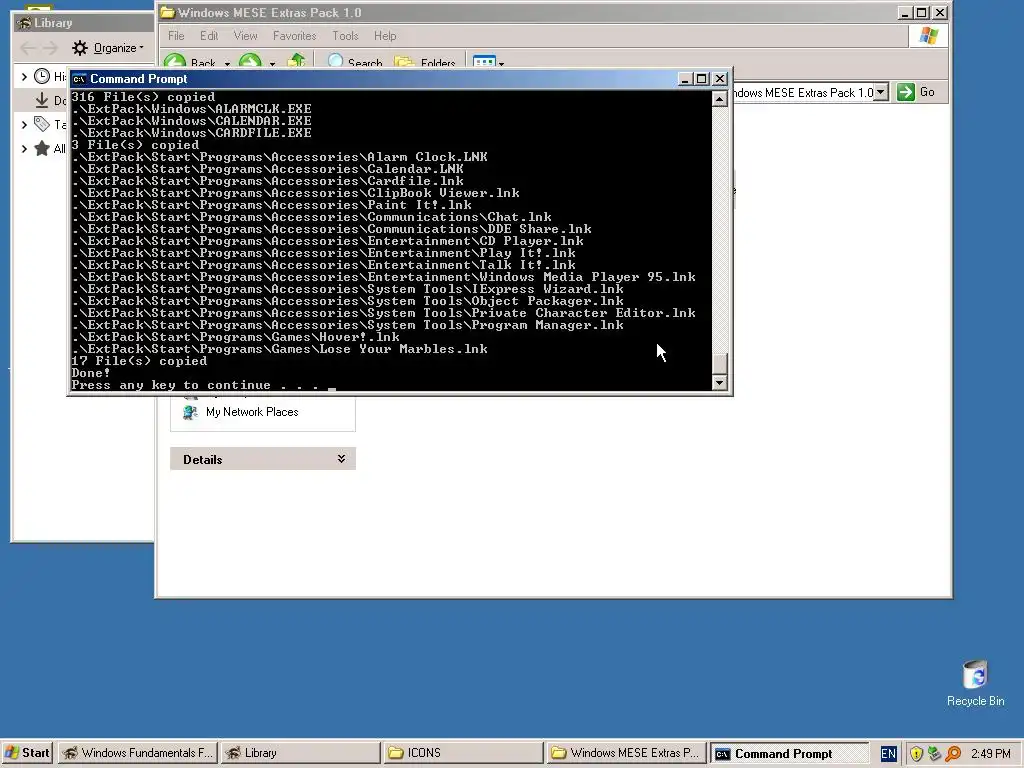Click the green Go button arrow
Screen dimensions: 1024x768
click(x=906, y=92)
